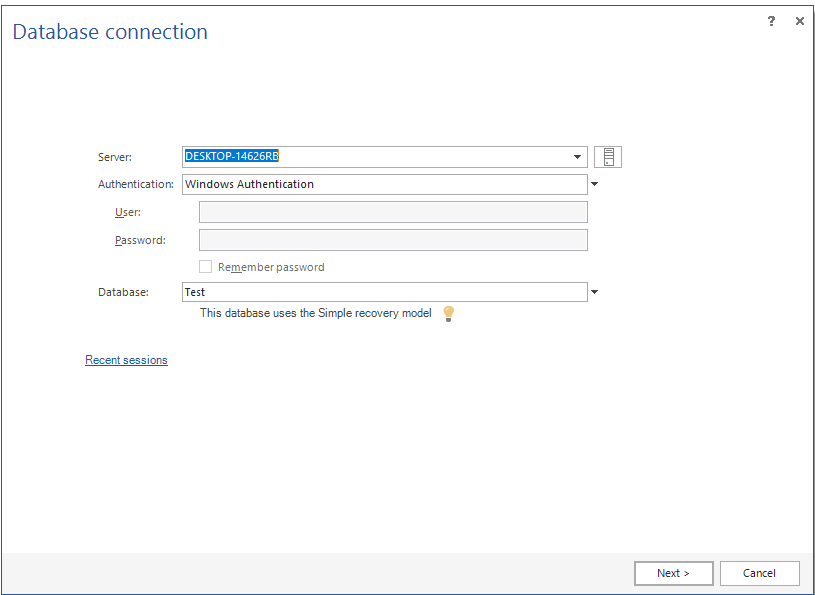This screenshot has width=815, height=595.
Task: Open help via the question mark icon
Action: pyautogui.click(x=771, y=21)
